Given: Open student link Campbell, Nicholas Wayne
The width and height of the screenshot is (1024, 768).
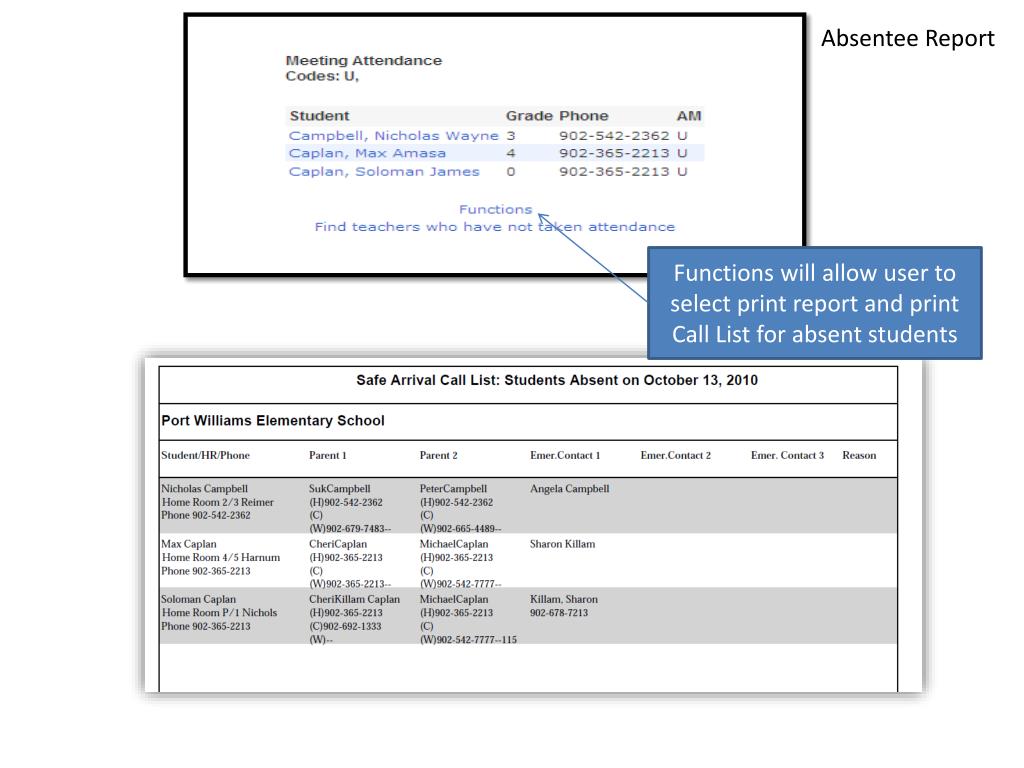Looking at the screenshot, I should pyautogui.click(x=393, y=136).
